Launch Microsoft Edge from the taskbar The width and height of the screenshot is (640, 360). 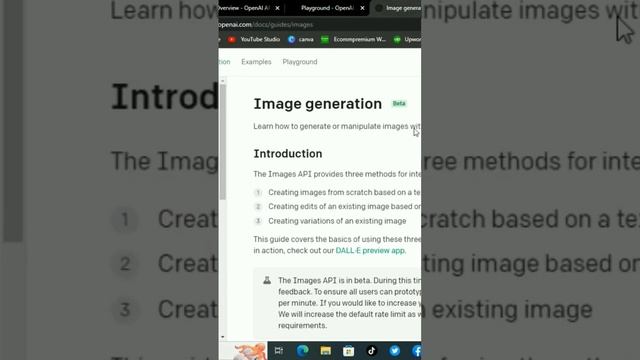302,351
